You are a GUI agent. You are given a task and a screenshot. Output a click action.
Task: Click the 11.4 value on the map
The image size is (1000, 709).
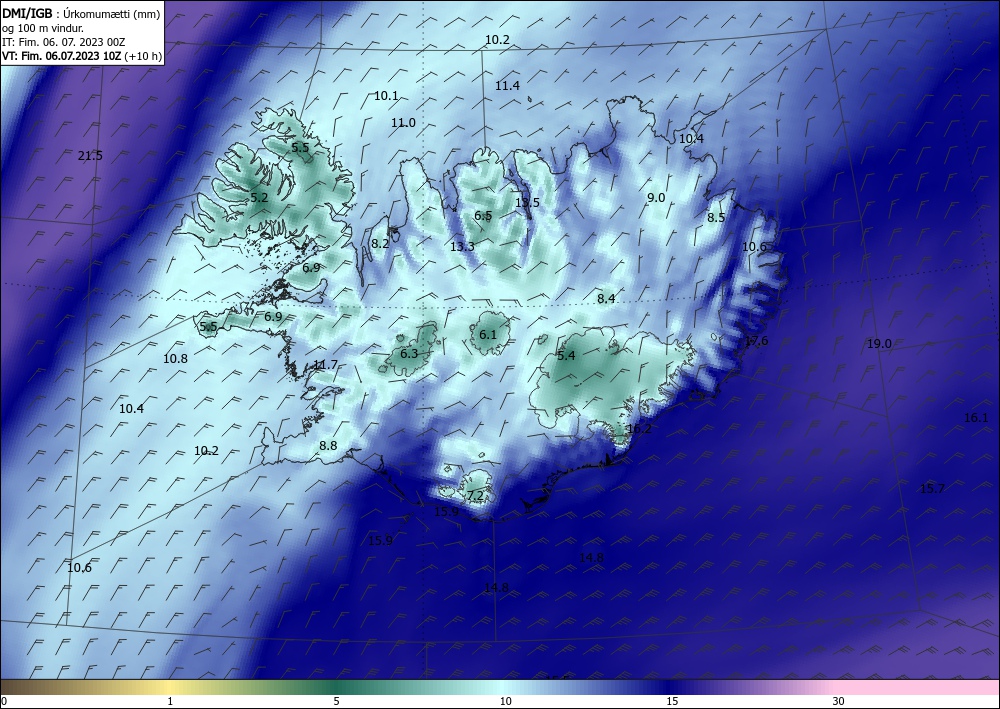508,85
